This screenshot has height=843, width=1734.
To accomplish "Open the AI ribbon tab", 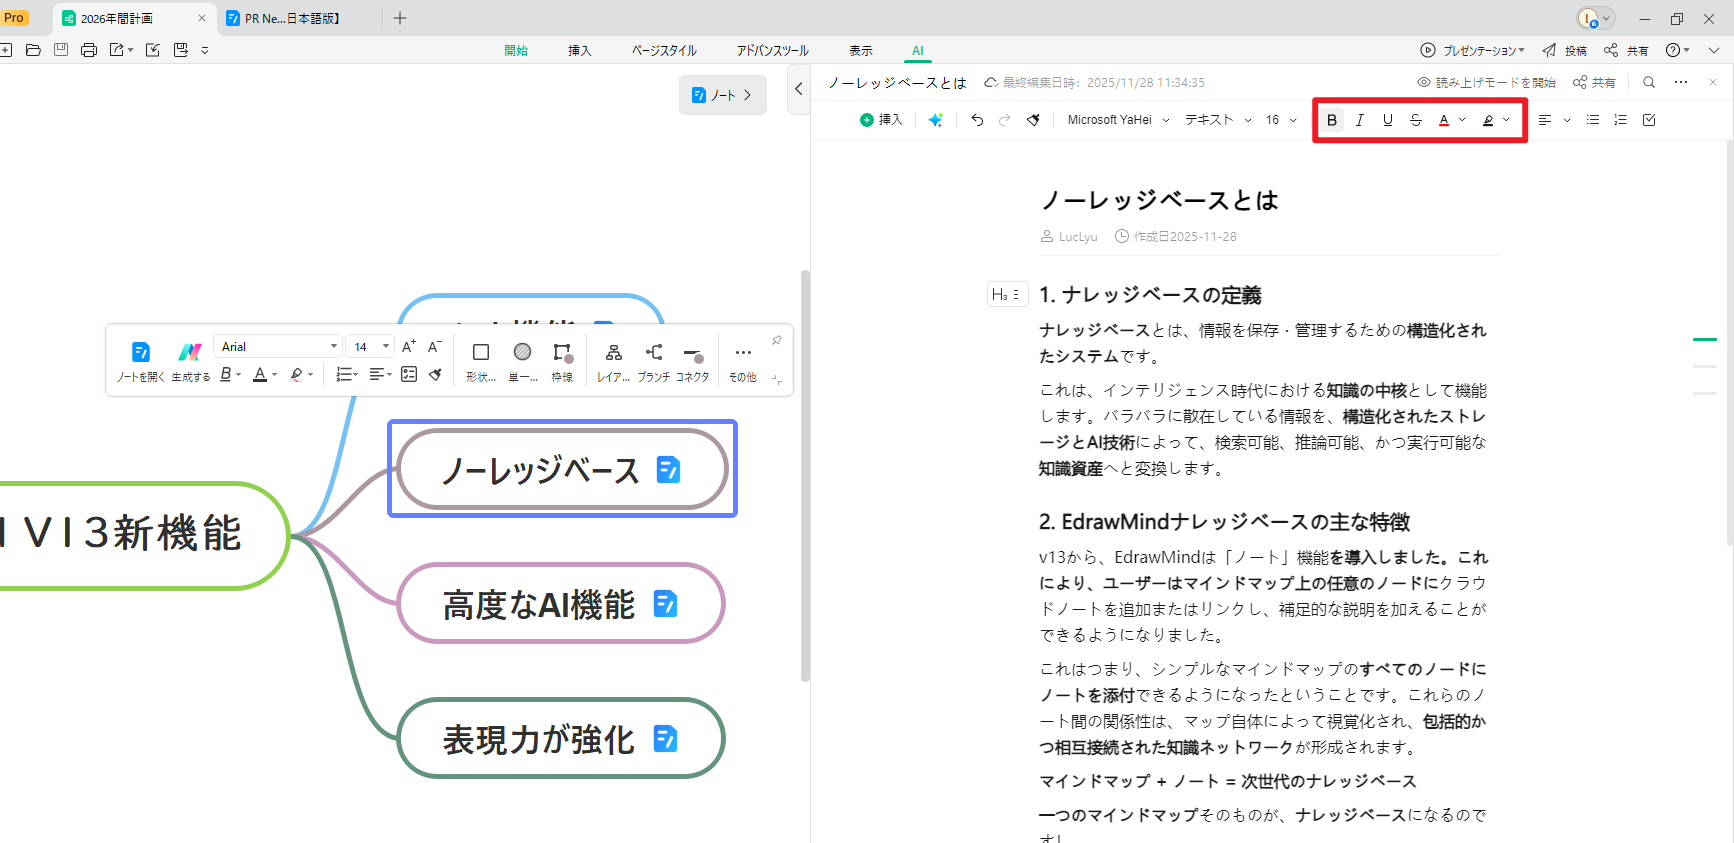I will click(x=918, y=50).
